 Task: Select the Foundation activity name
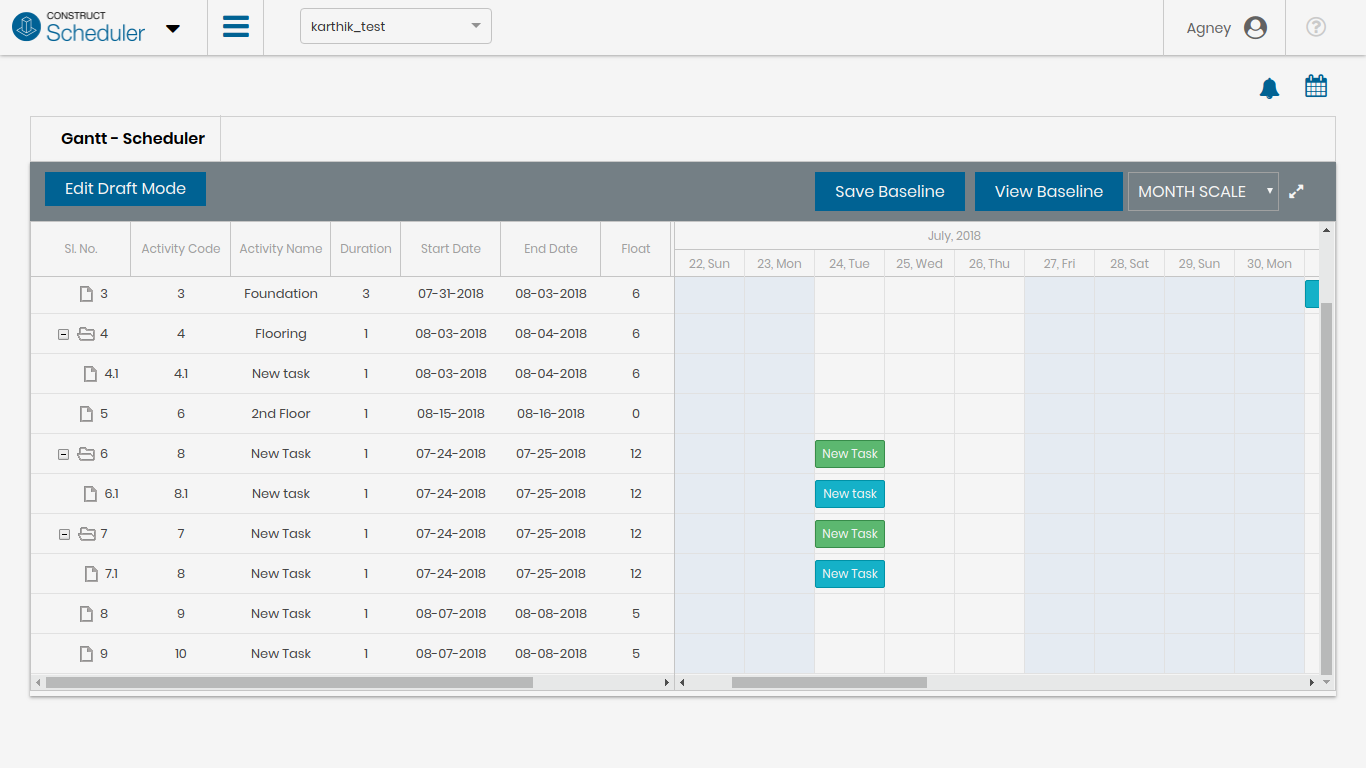tap(281, 294)
